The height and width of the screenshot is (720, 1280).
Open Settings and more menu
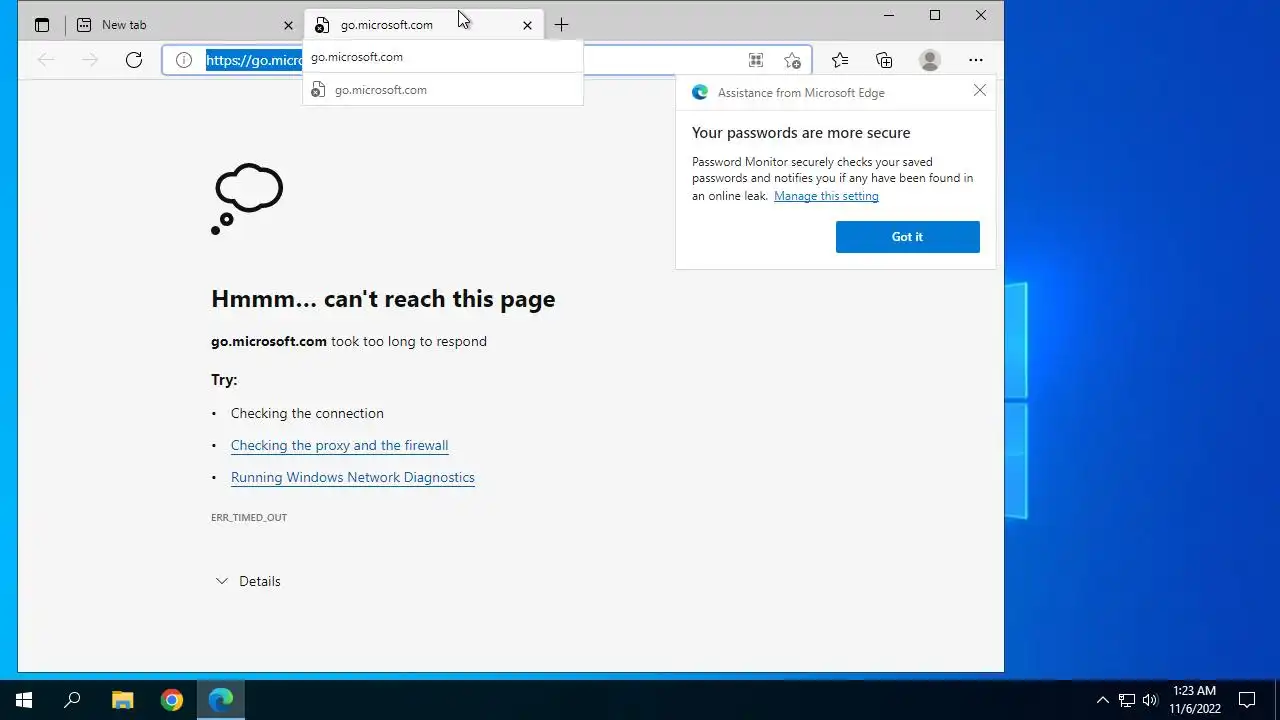pyautogui.click(x=976, y=60)
